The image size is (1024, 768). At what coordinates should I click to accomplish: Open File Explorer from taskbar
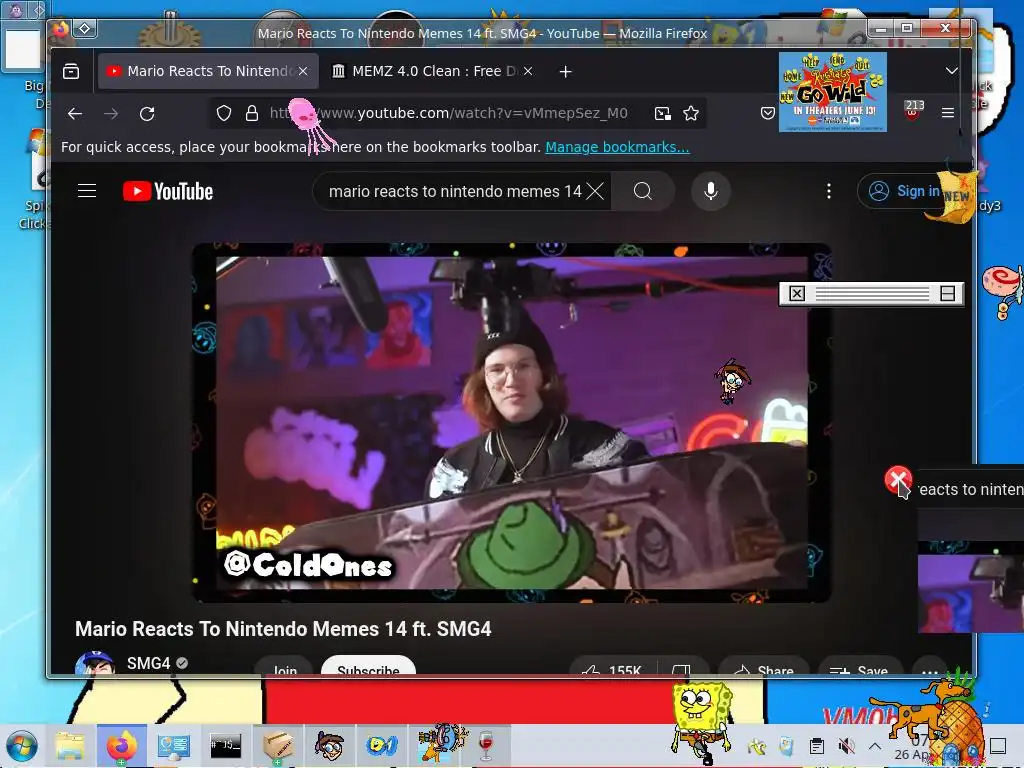pyautogui.click(x=69, y=745)
